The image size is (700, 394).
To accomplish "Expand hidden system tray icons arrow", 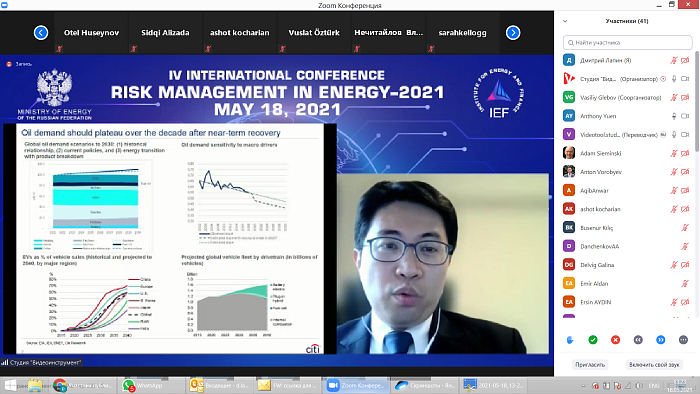I will pos(583,386).
